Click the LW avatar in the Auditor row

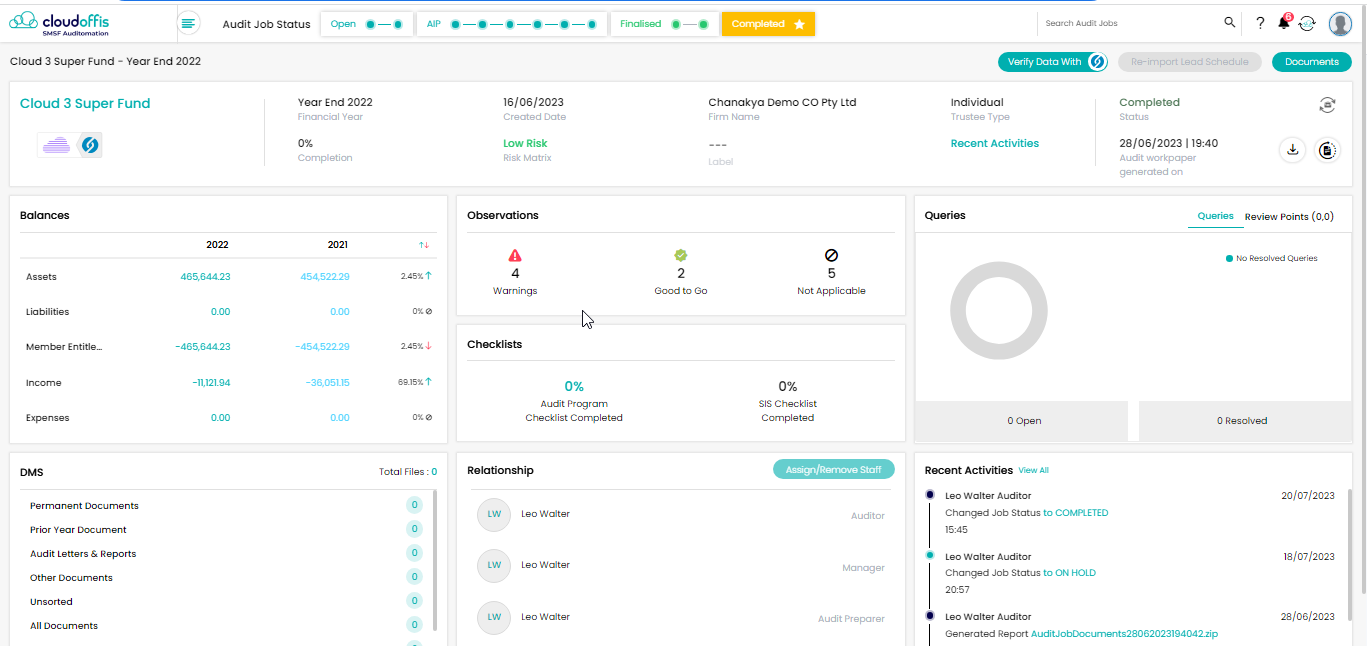point(494,515)
